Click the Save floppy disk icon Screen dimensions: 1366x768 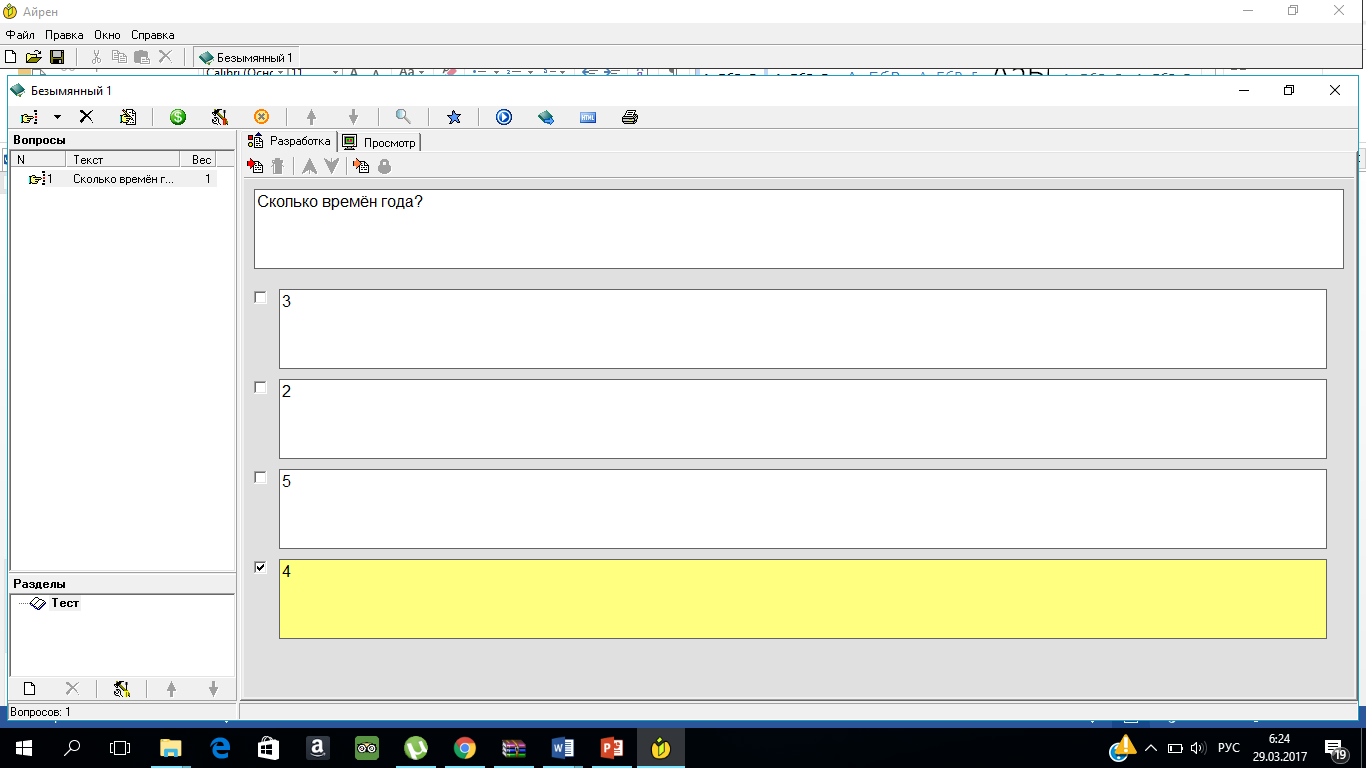(x=57, y=57)
